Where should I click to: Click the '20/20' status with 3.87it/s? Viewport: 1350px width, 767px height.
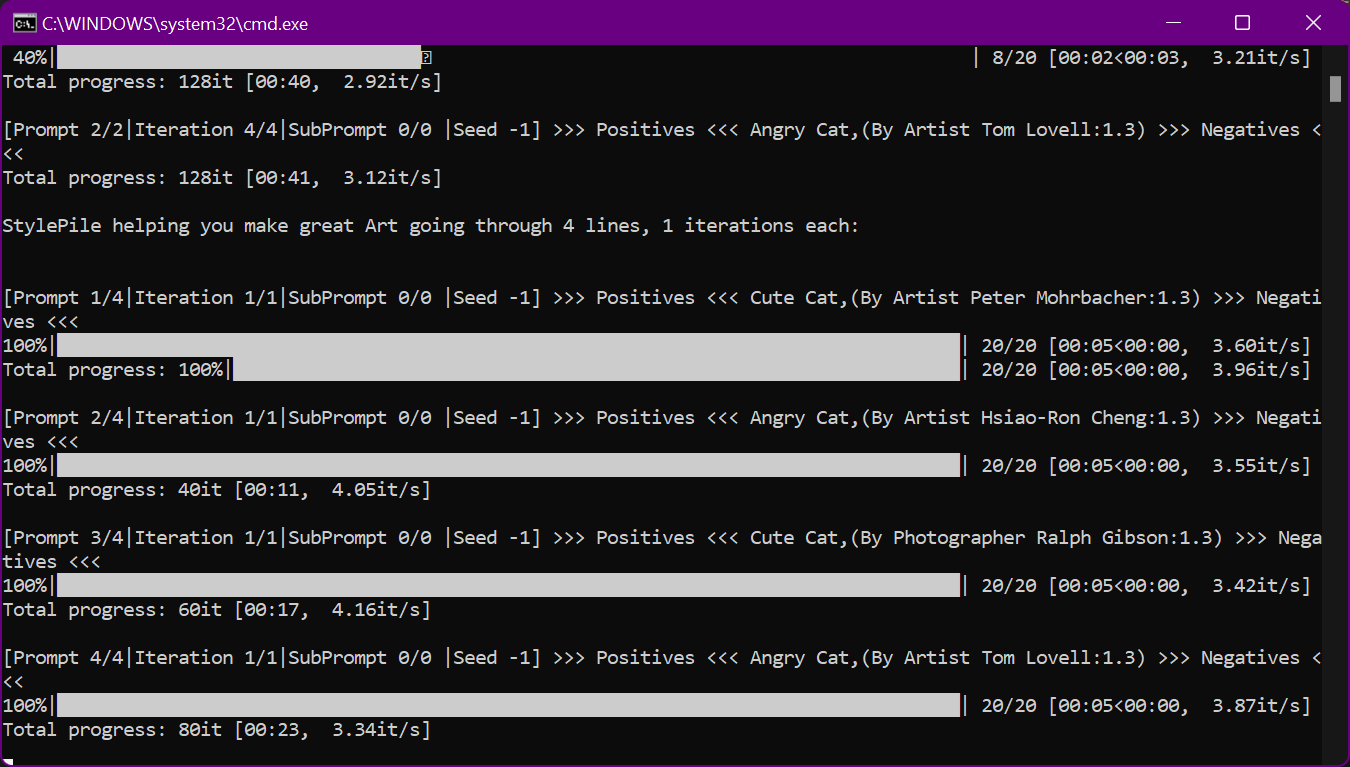[1145, 705]
